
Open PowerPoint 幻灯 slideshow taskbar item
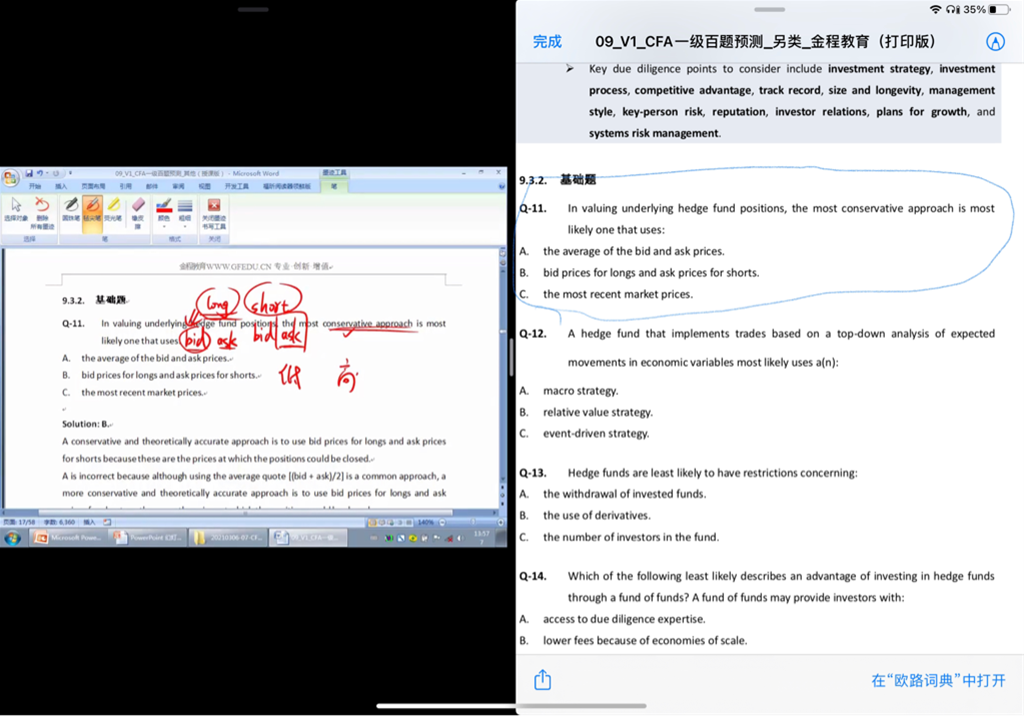(147, 538)
